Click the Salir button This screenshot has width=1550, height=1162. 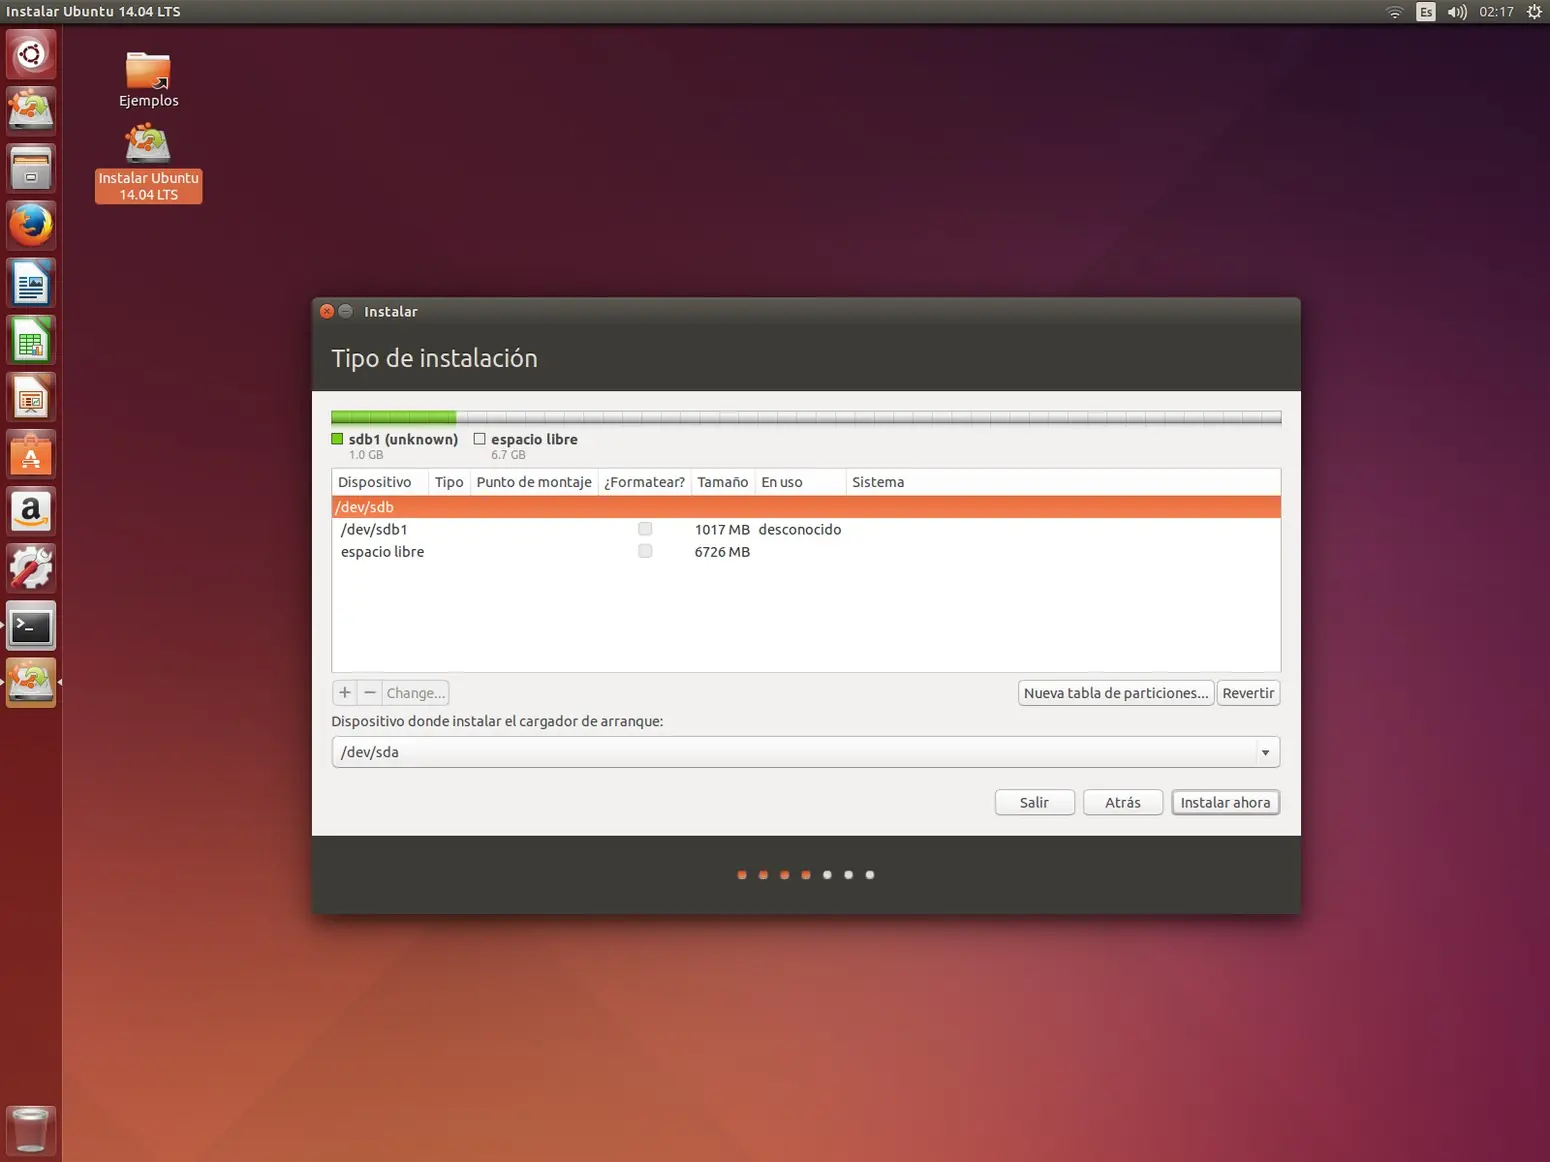click(x=1034, y=803)
